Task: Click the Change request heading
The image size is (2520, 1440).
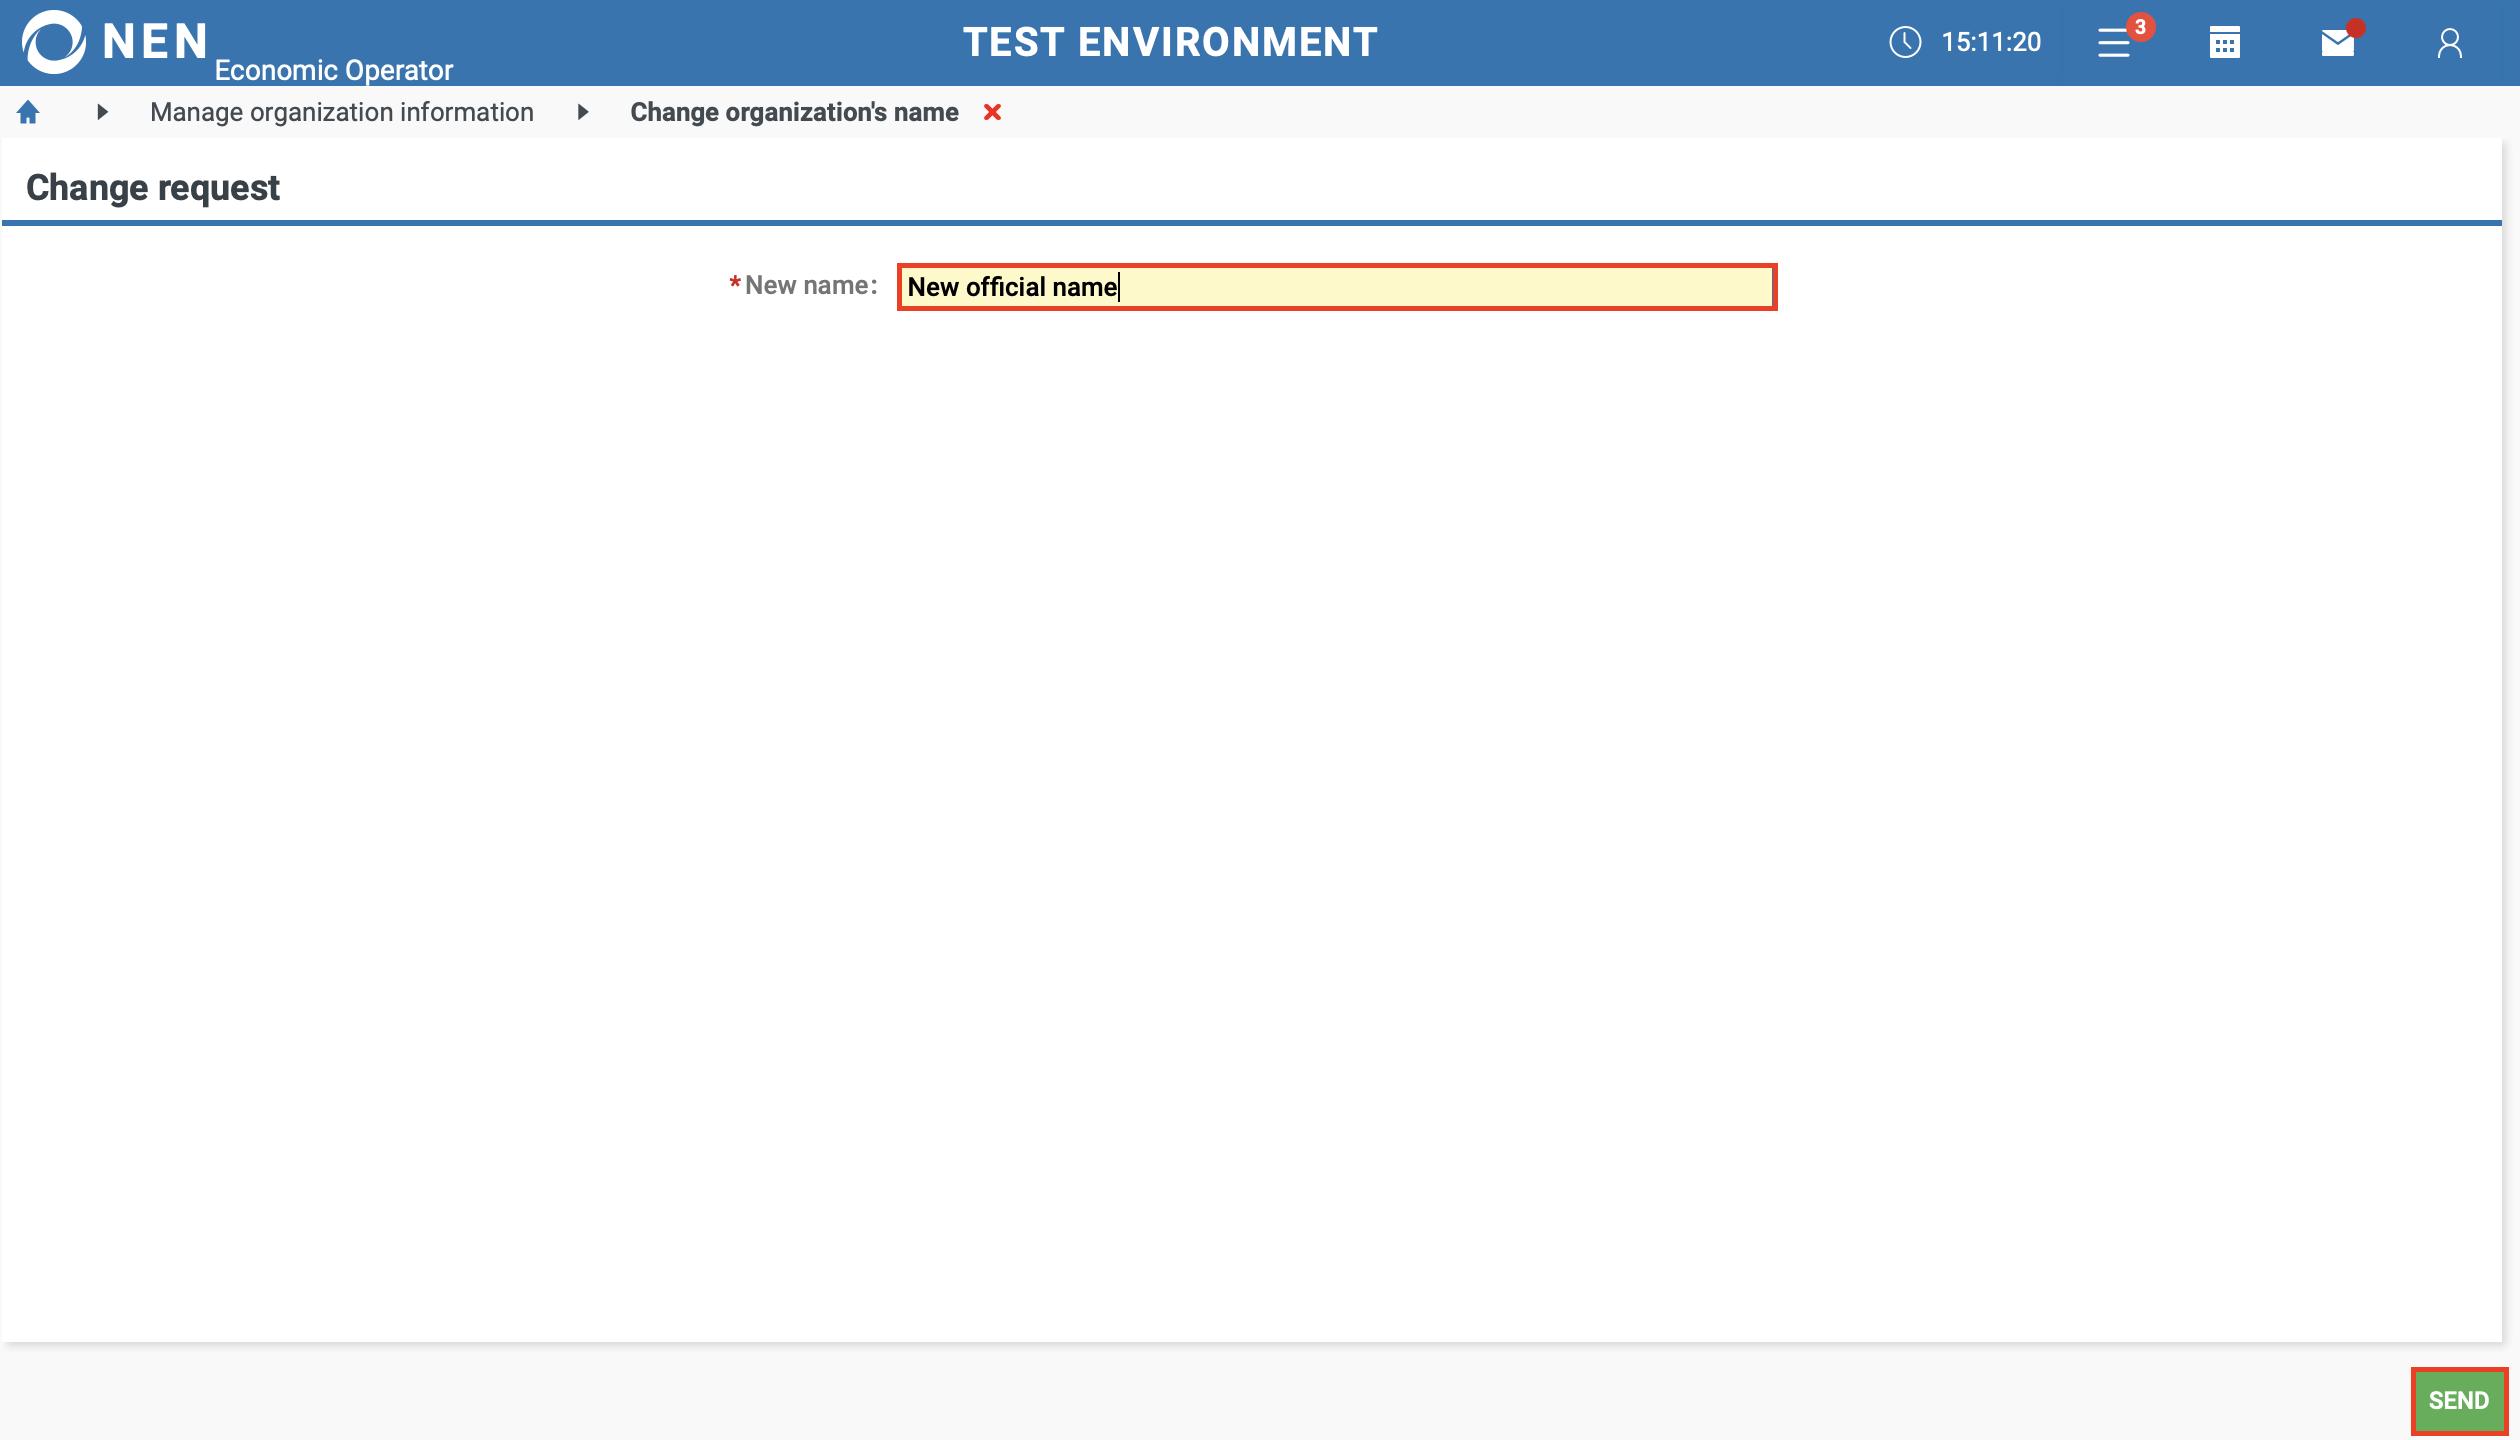Action: tap(153, 188)
